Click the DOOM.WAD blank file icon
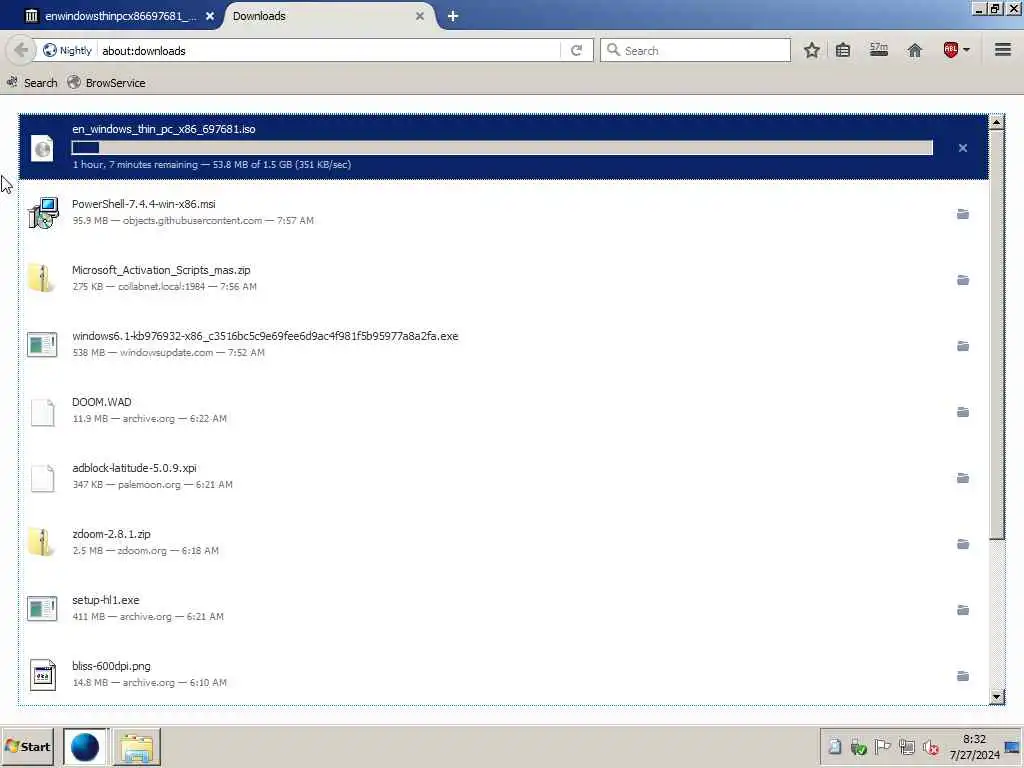The height and width of the screenshot is (768, 1024). (42, 412)
